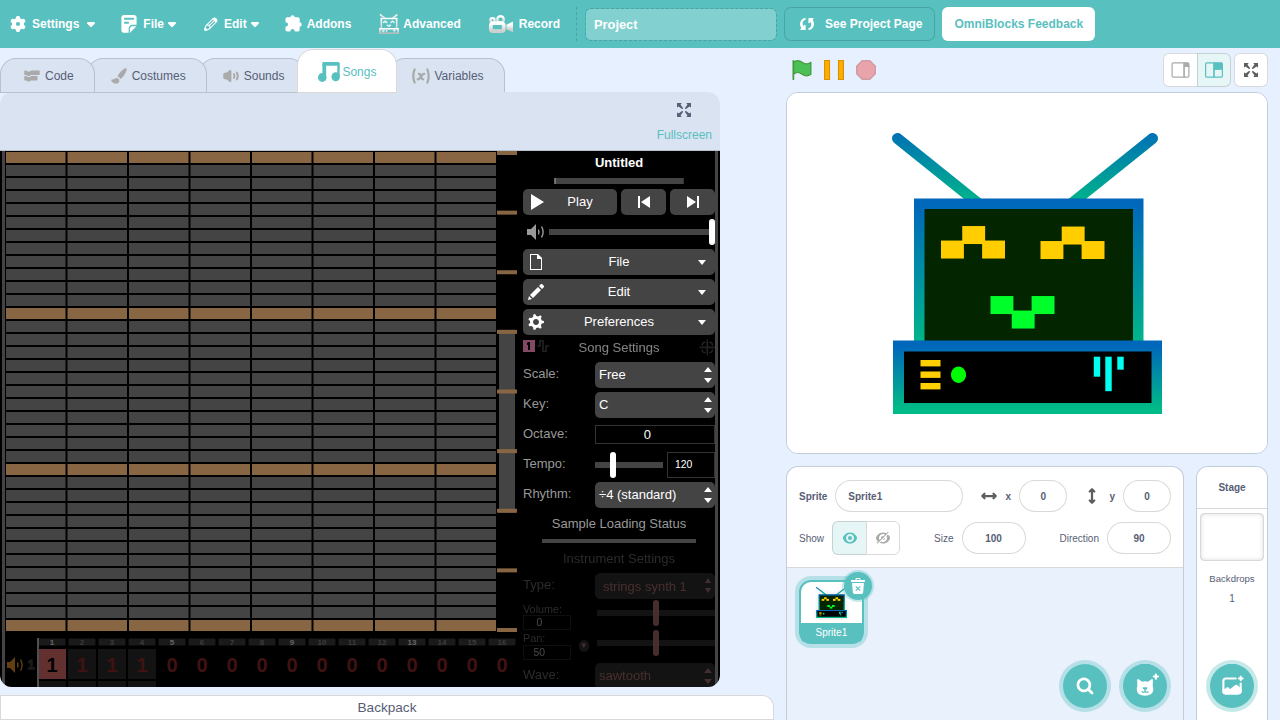Viewport: 1280px width, 720px height.
Task: Select pattern box at bar 16
Action: click(502, 665)
